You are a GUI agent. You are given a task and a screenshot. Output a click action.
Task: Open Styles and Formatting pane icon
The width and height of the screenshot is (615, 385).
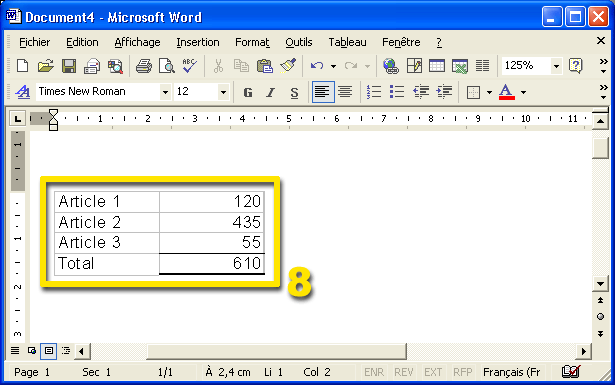pos(23,92)
